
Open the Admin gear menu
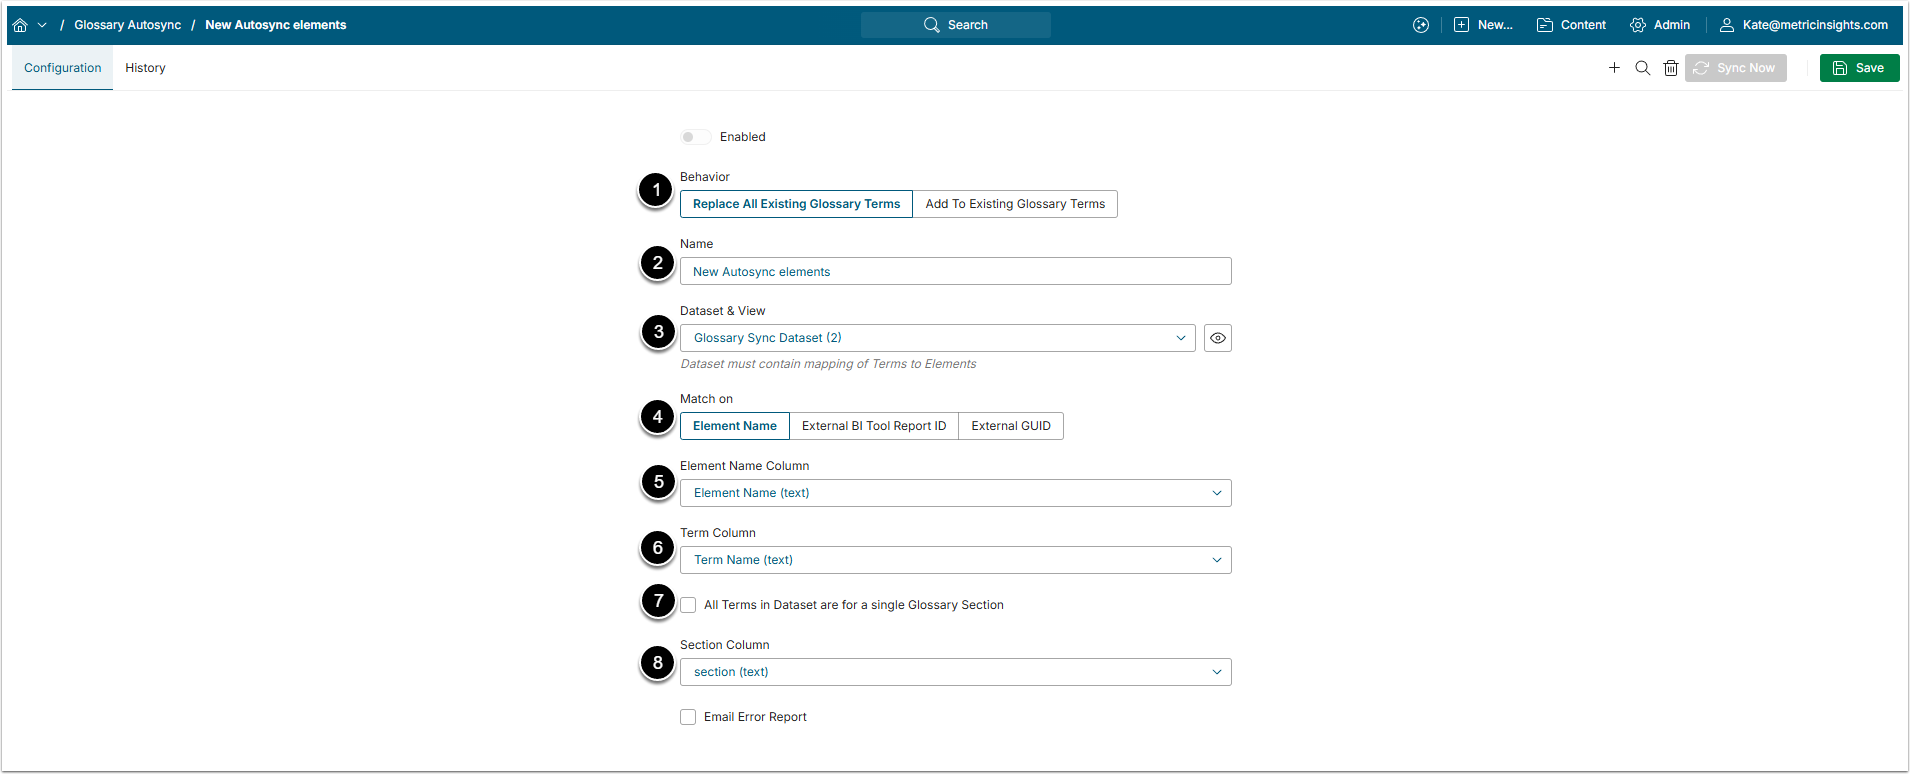1660,25
